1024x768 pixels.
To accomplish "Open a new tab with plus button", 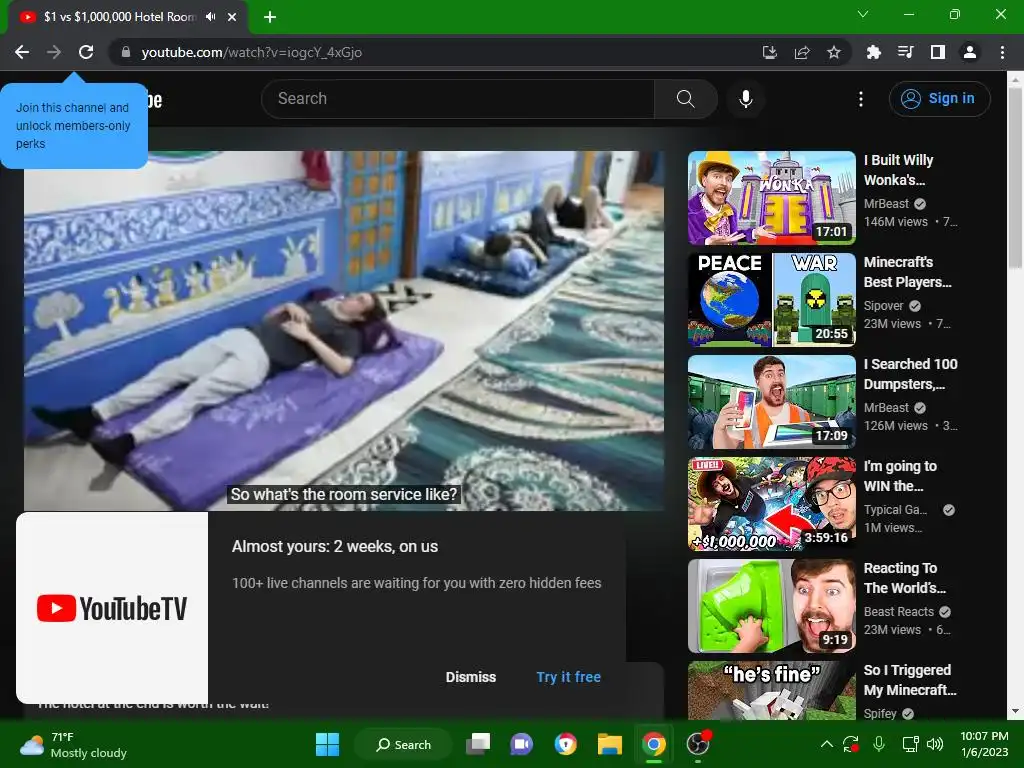I will (270, 17).
